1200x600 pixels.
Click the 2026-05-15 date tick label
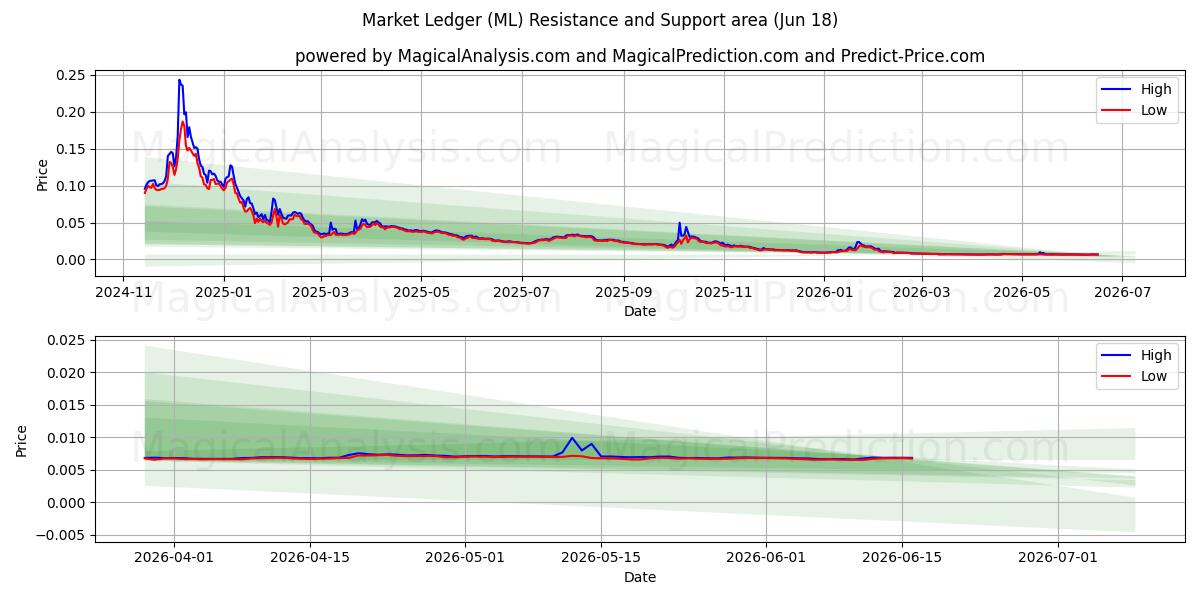tap(602, 558)
